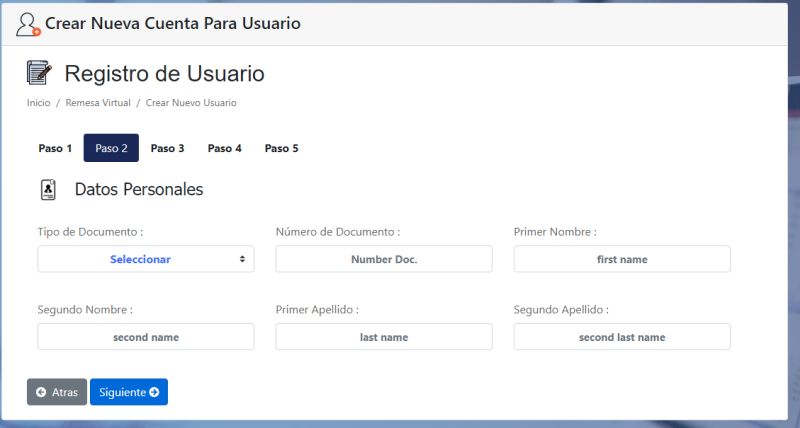Click the Crear Nueva Cuenta Para Usuario title

(x=173, y=23)
